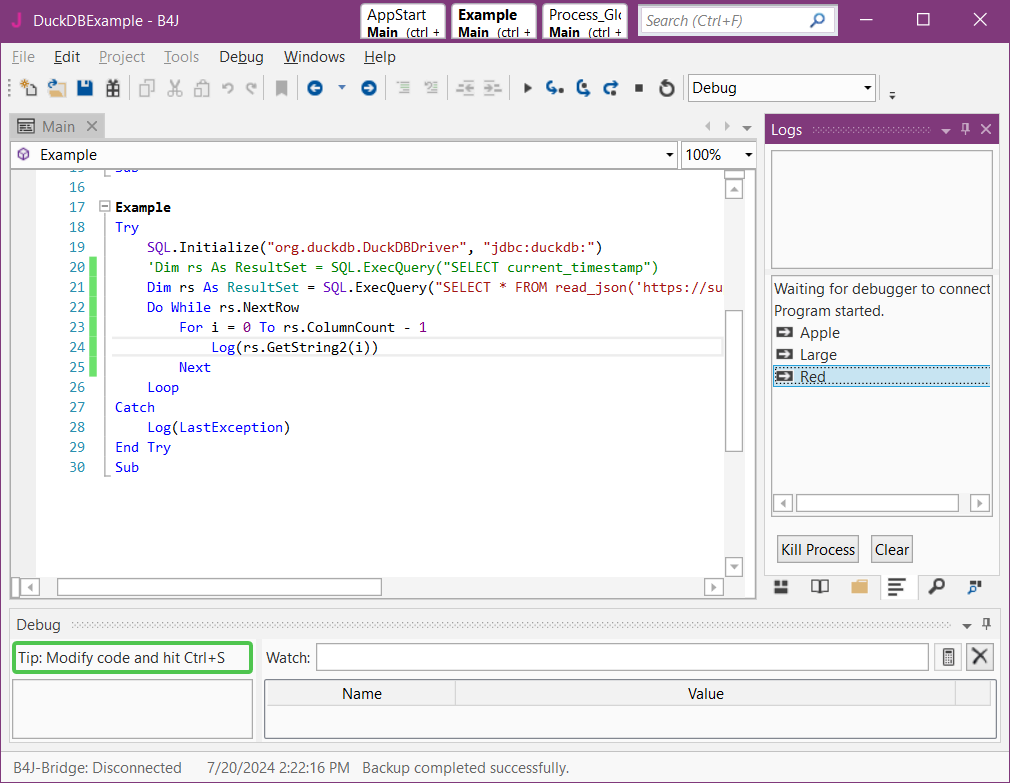Click the Kill Process button
The image size is (1010, 783).
pos(818,549)
